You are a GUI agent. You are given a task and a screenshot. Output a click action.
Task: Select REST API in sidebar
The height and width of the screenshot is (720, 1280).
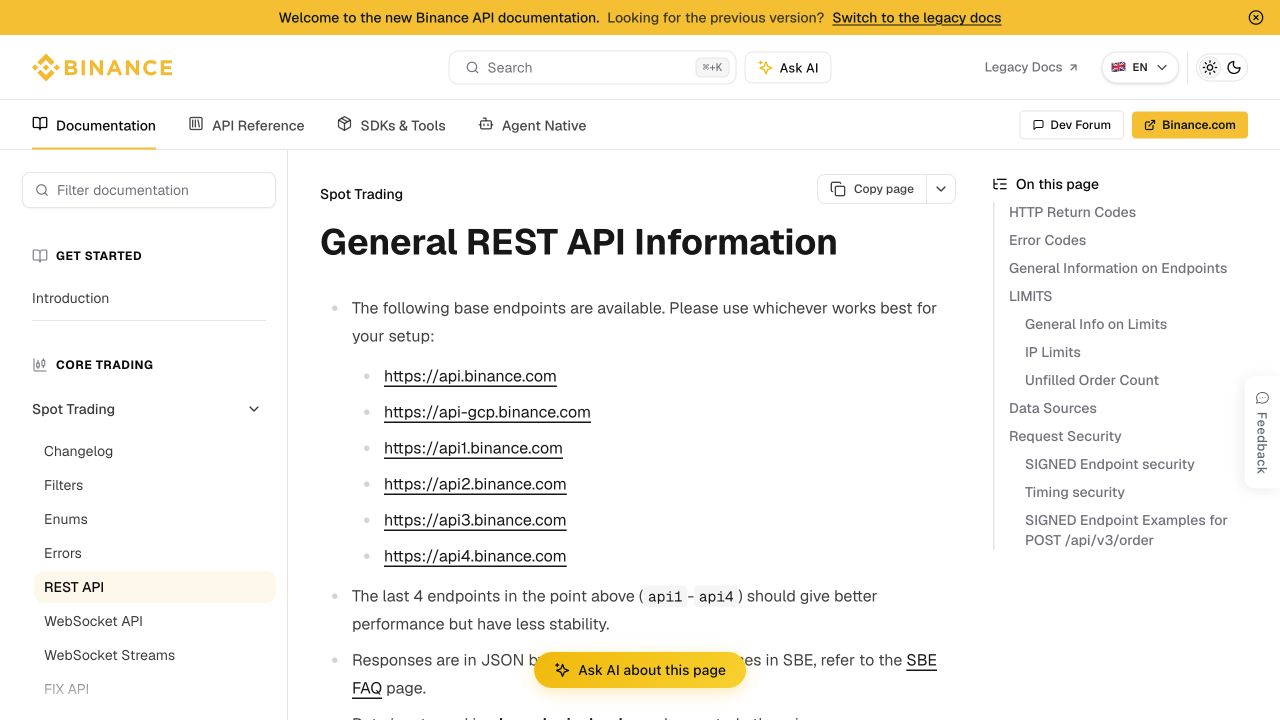point(155,587)
